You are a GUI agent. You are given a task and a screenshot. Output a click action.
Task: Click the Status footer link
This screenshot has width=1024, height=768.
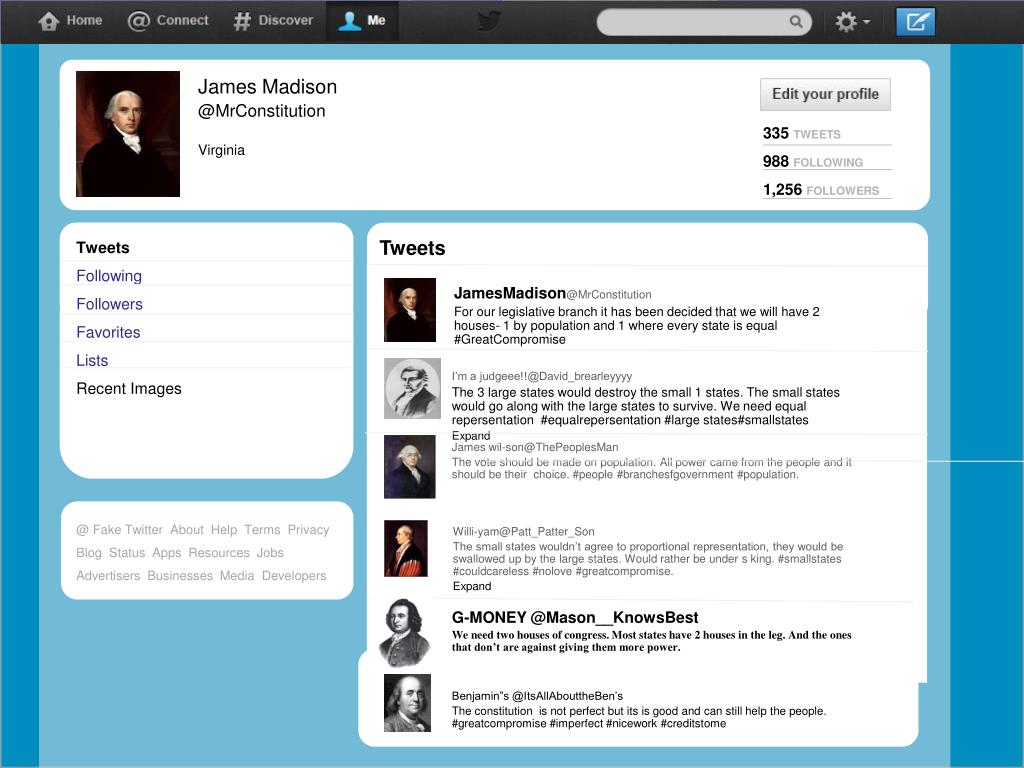[x=127, y=552]
